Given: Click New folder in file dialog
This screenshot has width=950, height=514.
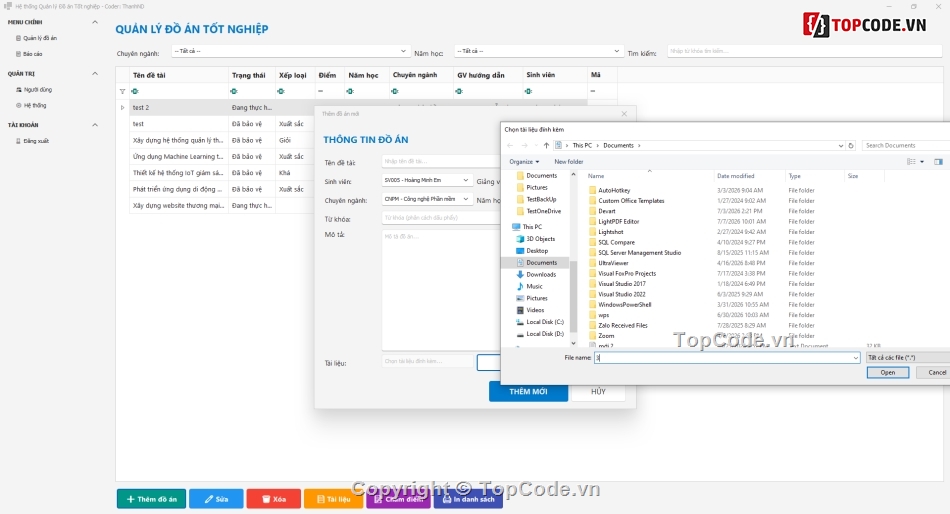Looking at the screenshot, I should (569, 162).
